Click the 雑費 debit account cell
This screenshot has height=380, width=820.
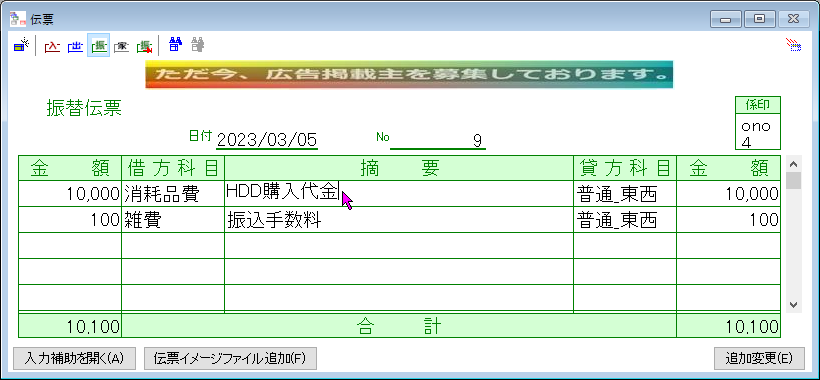tap(173, 220)
